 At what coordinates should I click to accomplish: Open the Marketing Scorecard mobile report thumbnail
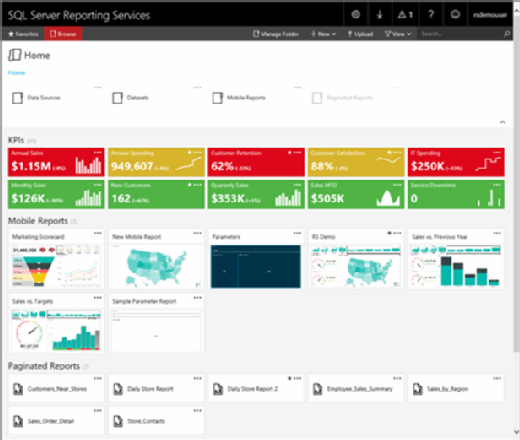56,266
